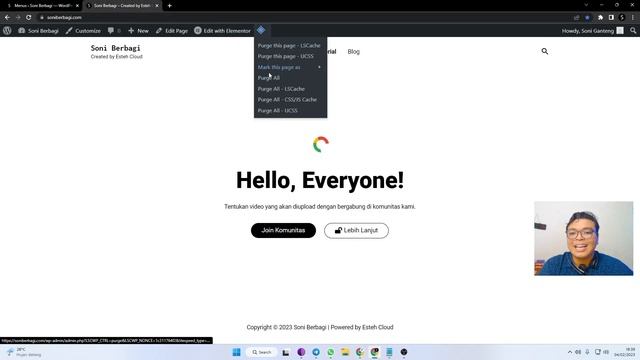The image size is (640, 360).
Task: Show hidden system tray icons
Action: [570, 352]
